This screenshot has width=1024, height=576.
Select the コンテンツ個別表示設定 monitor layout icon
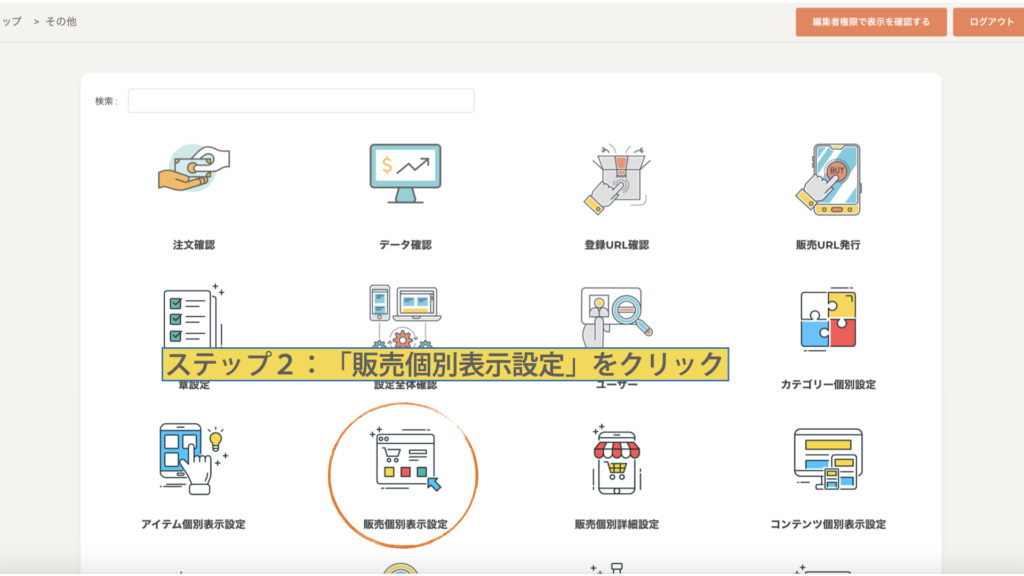point(828,460)
